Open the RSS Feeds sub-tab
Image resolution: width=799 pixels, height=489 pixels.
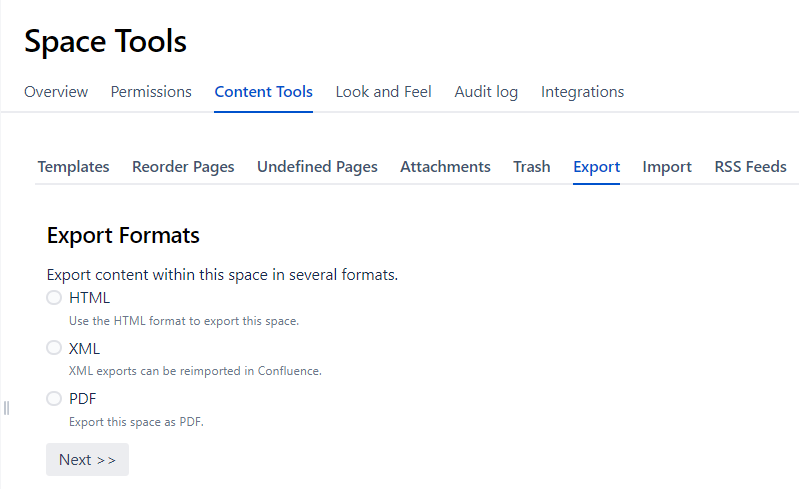[x=750, y=167]
